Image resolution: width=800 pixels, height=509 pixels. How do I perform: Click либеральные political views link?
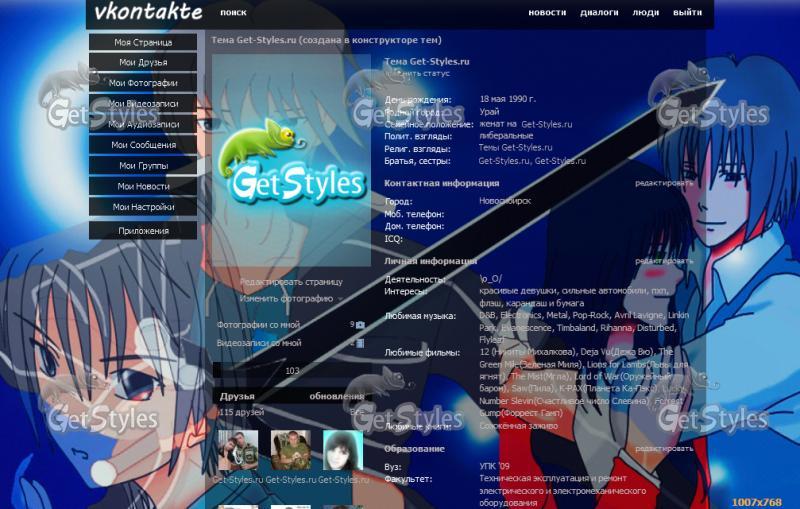click(x=506, y=136)
